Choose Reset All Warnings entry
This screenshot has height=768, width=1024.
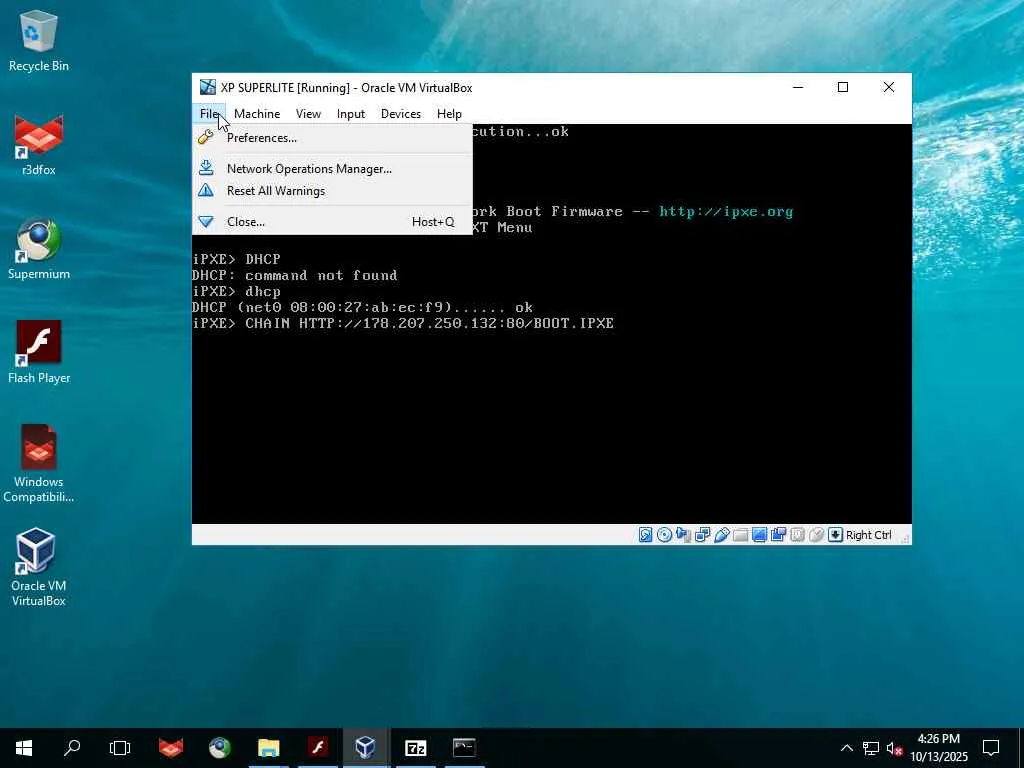[332, 191]
